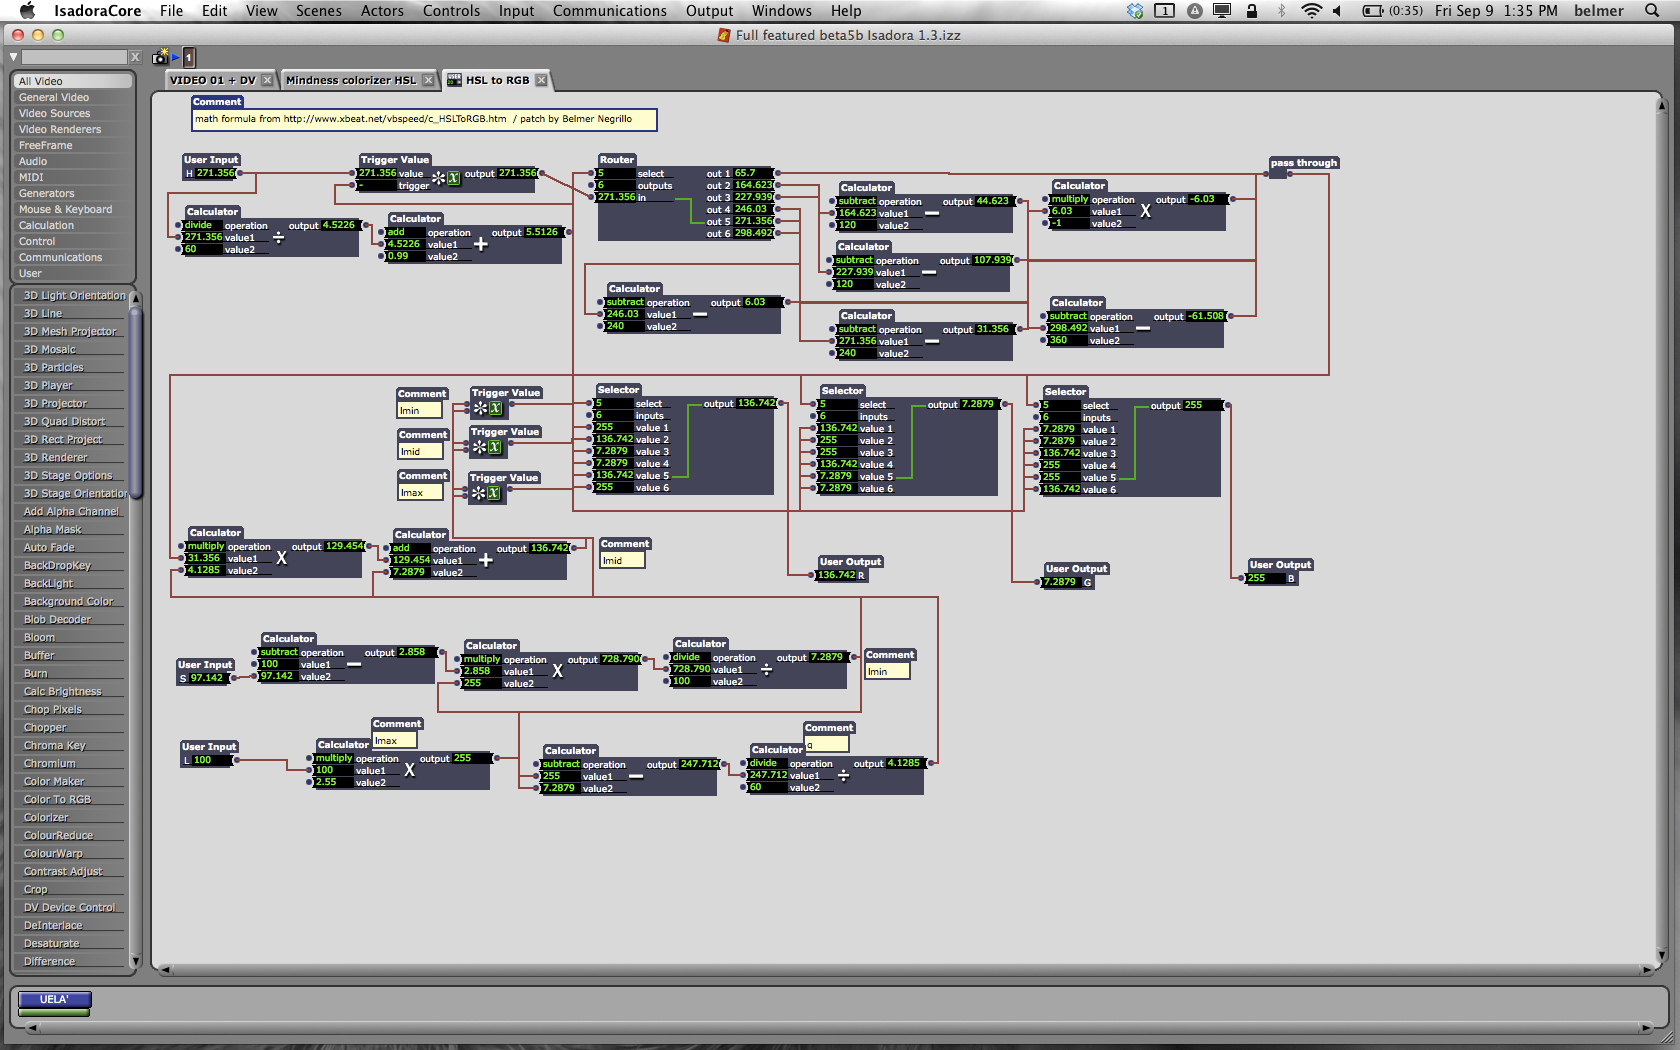Open the Controls menu
1680x1050 pixels.
point(451,11)
